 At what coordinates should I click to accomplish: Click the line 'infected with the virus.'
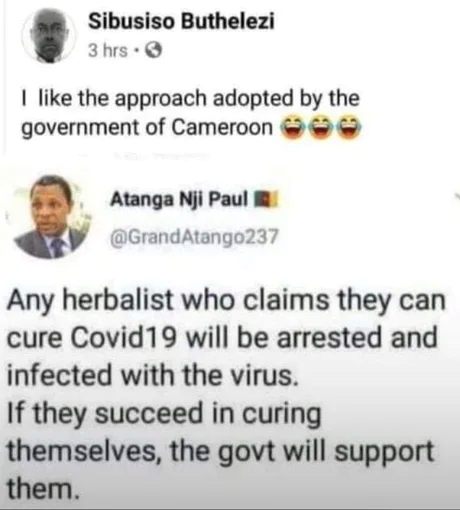152,375
